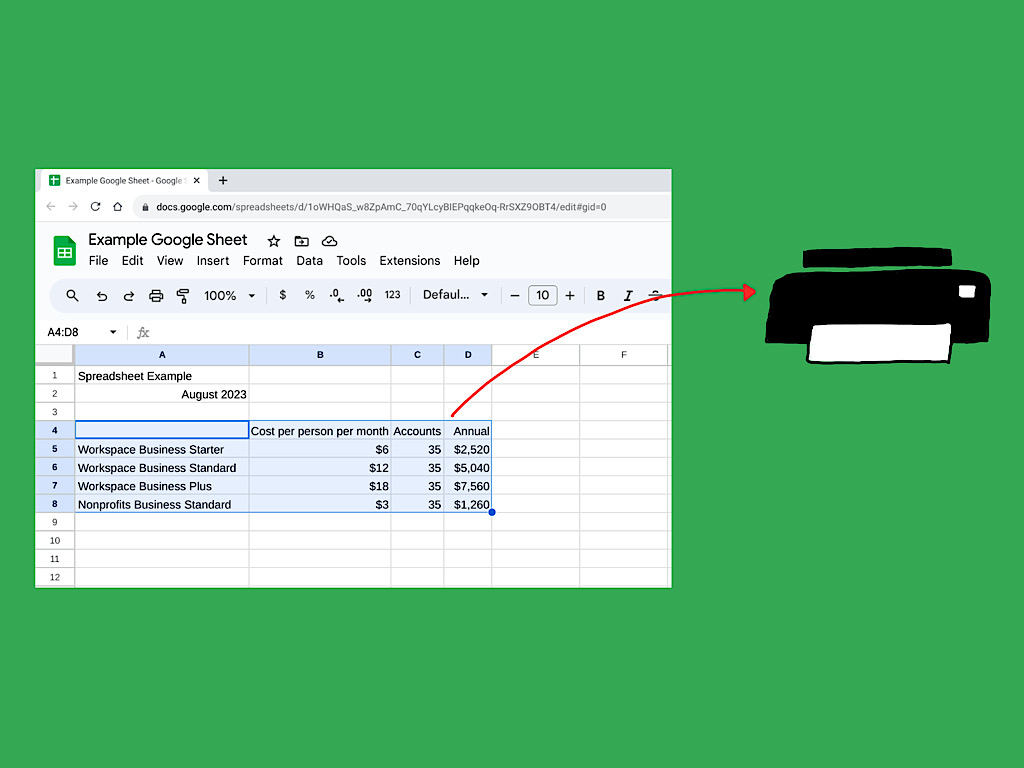The width and height of the screenshot is (1024, 768).
Task: Toggle italic formatting
Action: 627,295
